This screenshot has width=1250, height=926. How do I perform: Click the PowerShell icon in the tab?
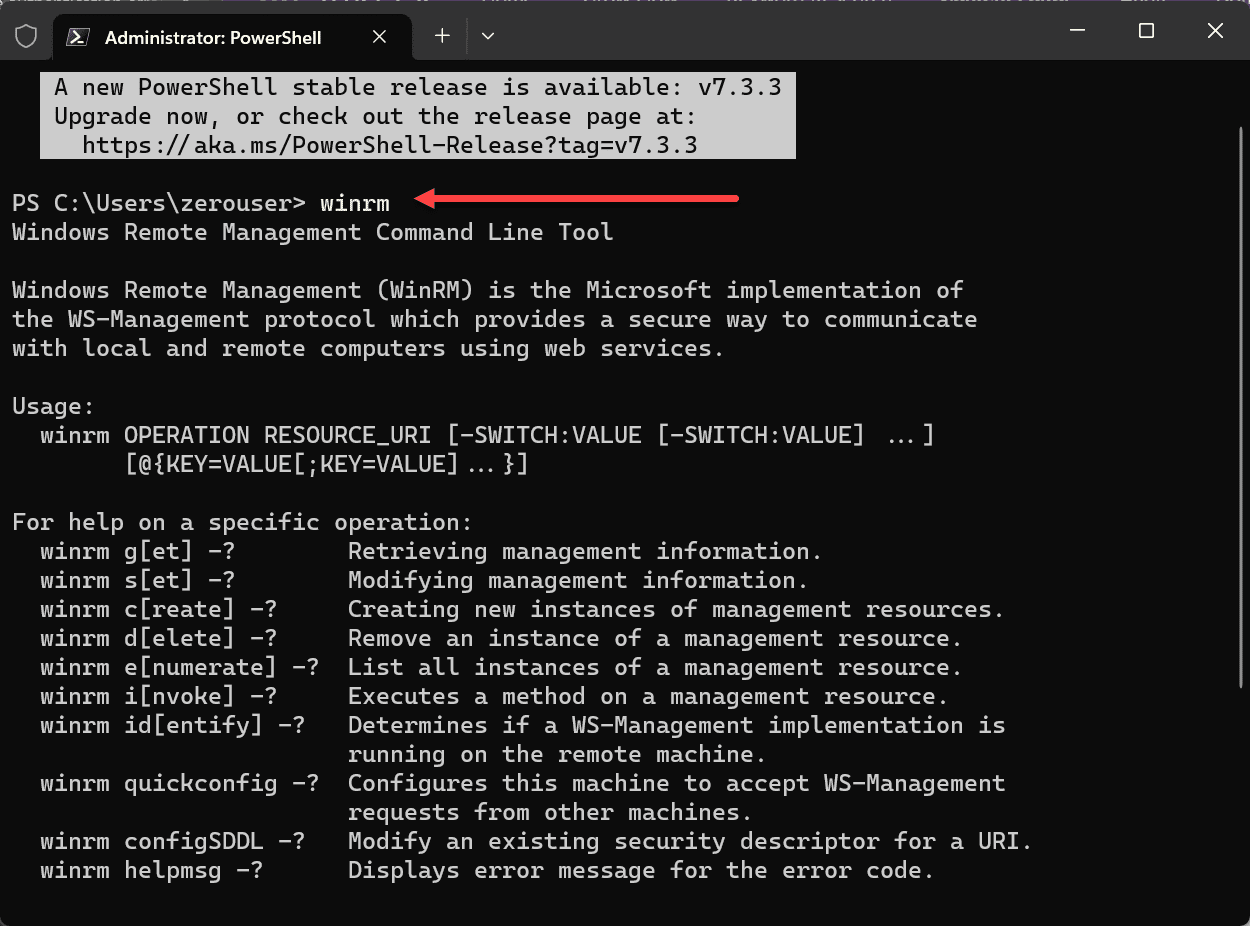(76, 37)
